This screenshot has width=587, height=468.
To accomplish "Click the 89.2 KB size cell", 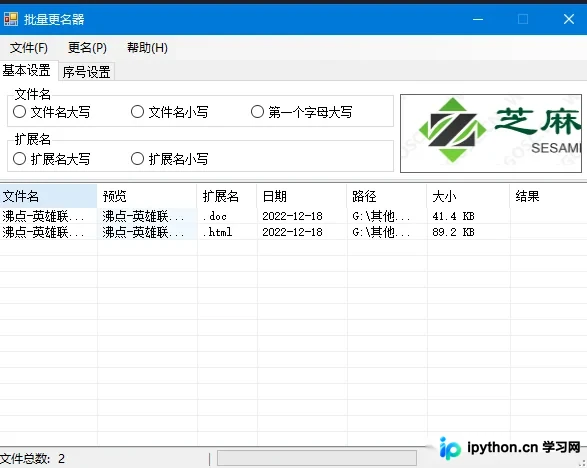I will pyautogui.click(x=453, y=232).
